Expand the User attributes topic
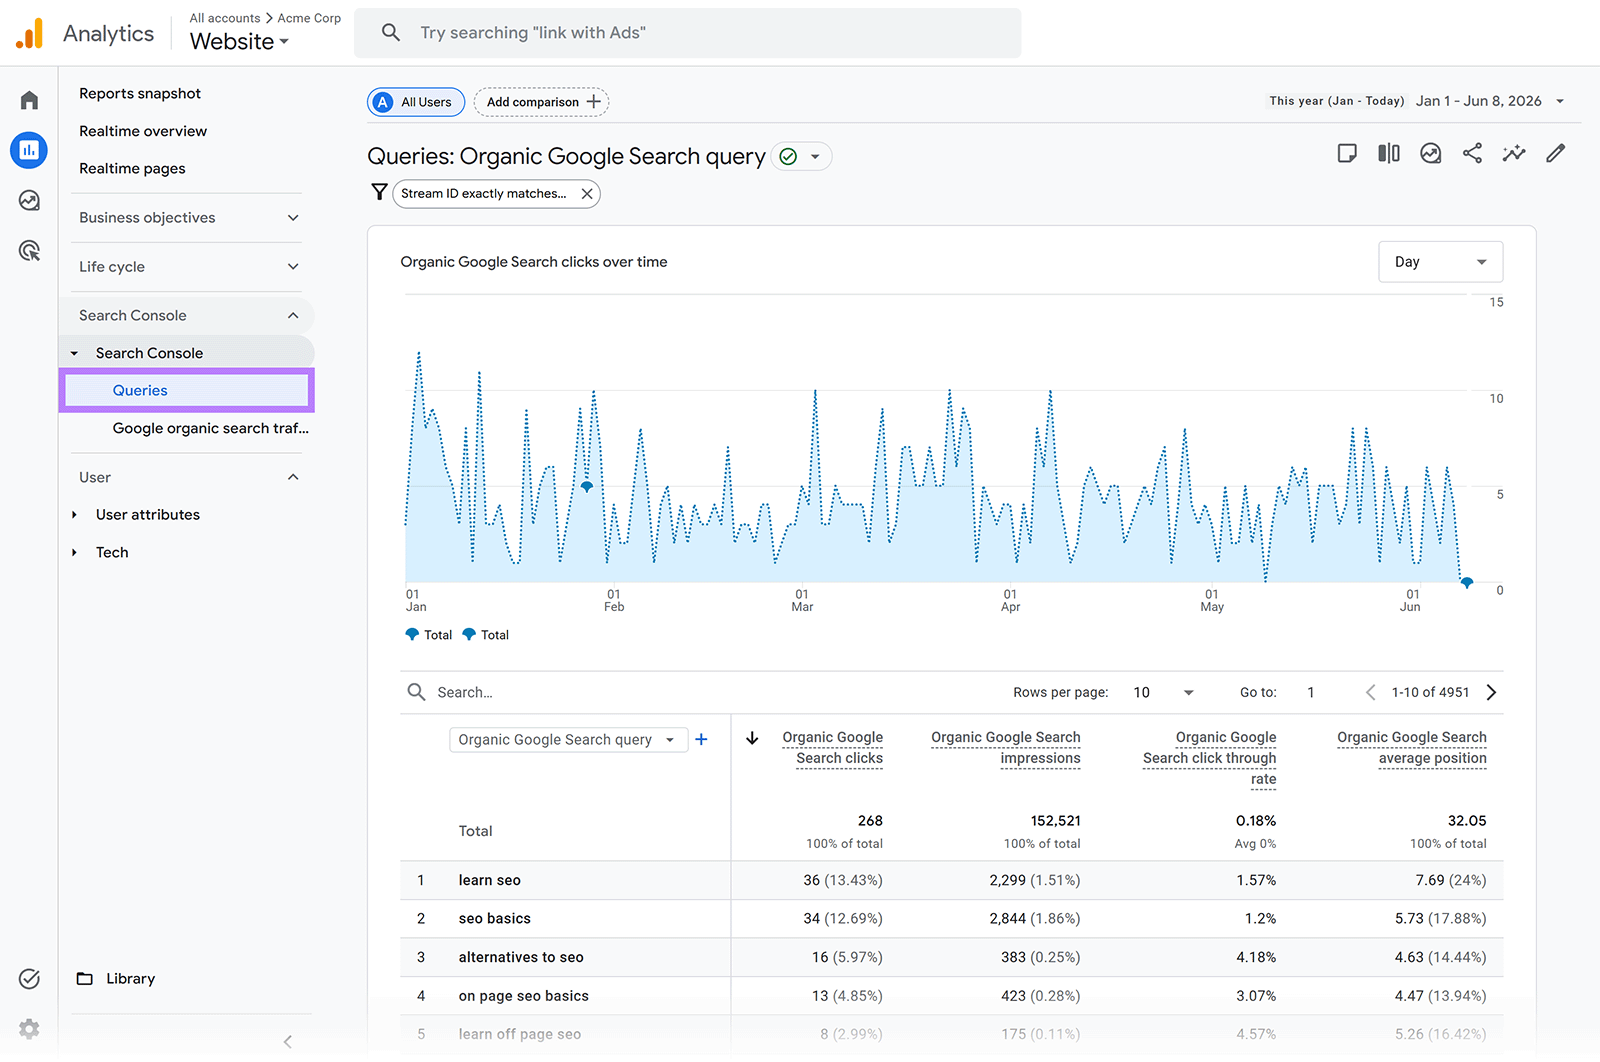 [74, 515]
